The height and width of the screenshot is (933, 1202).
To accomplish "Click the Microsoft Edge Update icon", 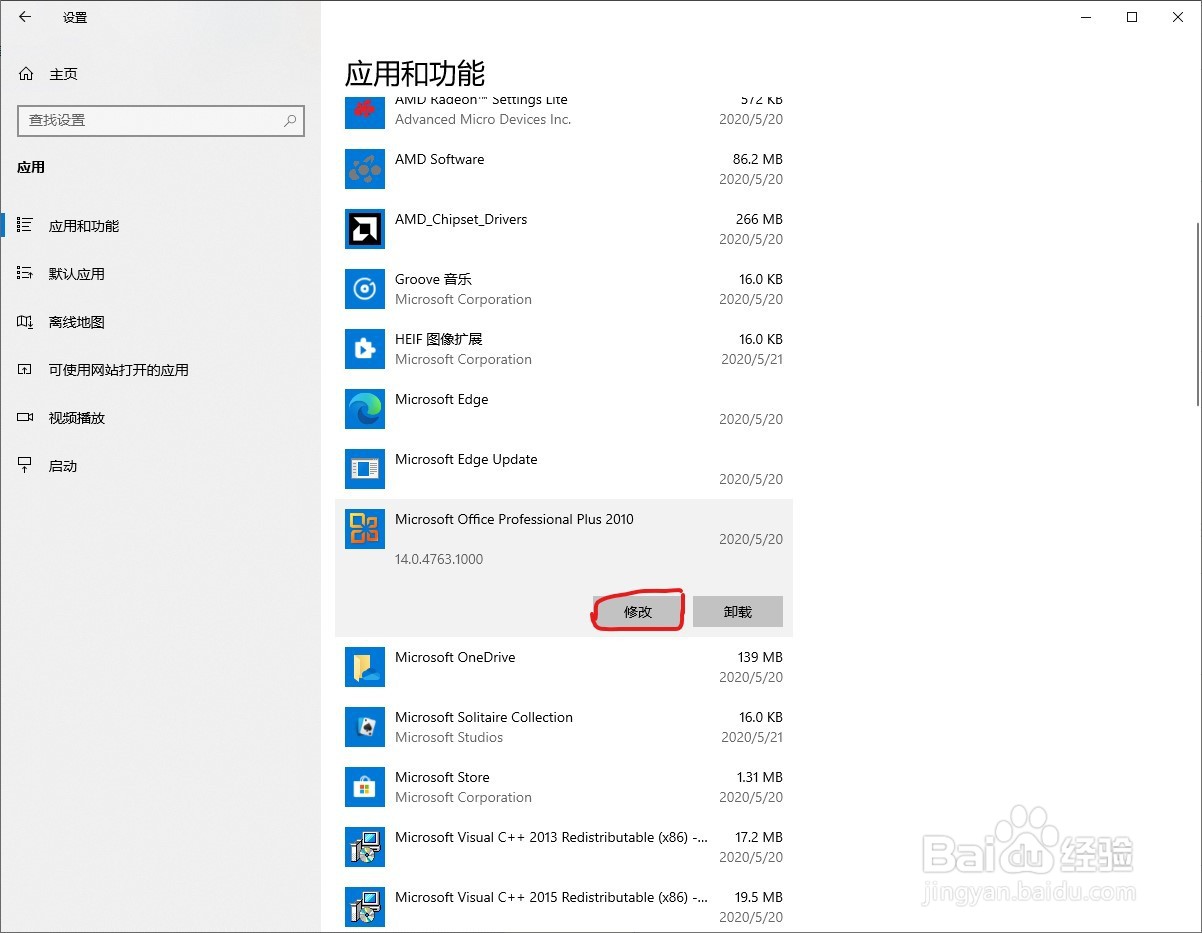I will pos(365,469).
